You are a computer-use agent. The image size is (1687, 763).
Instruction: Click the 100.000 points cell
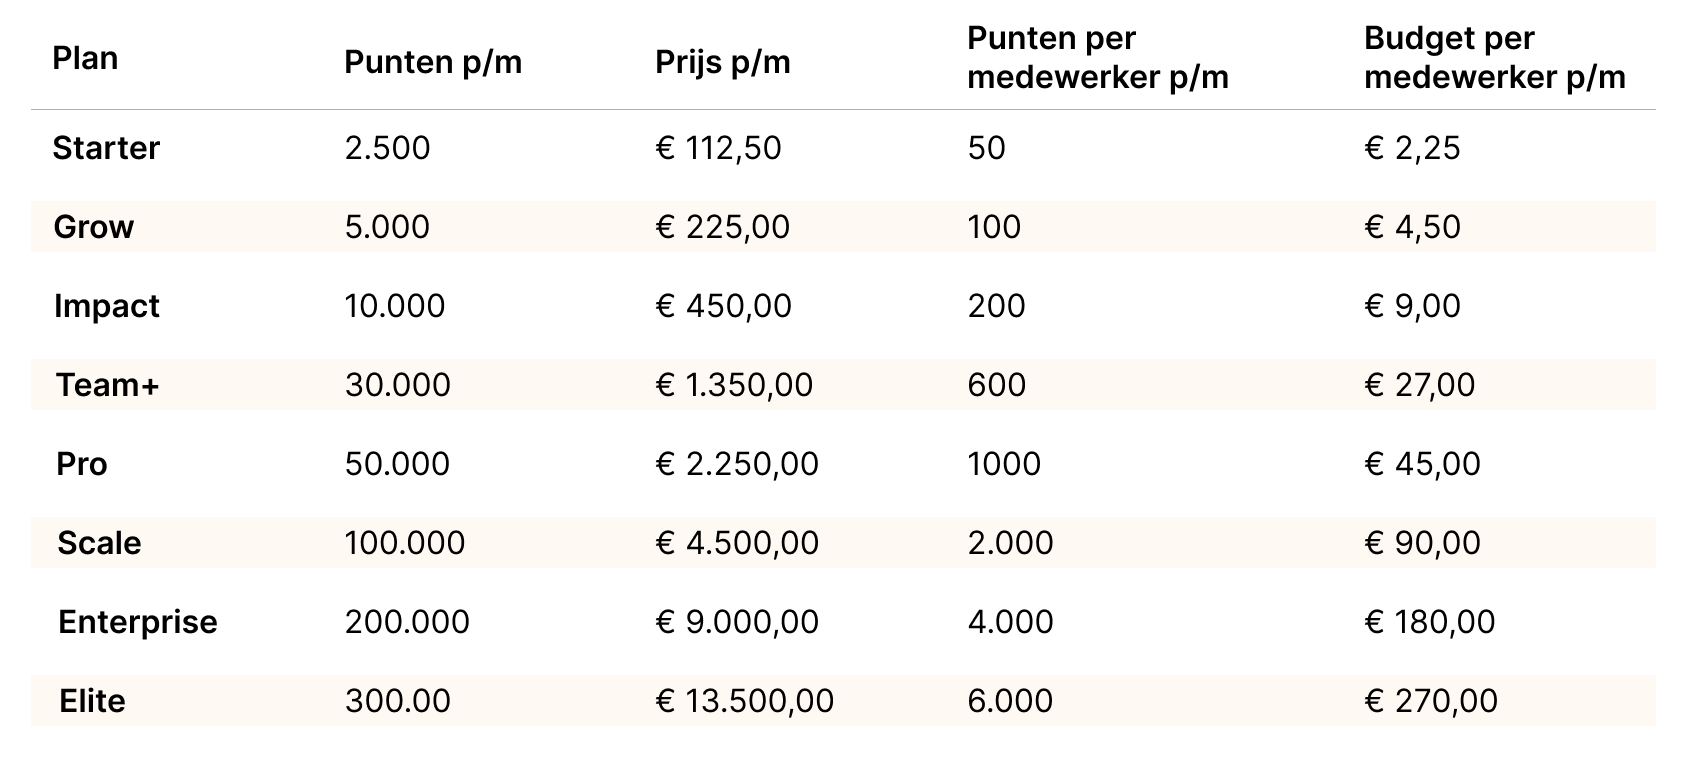[x=405, y=543]
